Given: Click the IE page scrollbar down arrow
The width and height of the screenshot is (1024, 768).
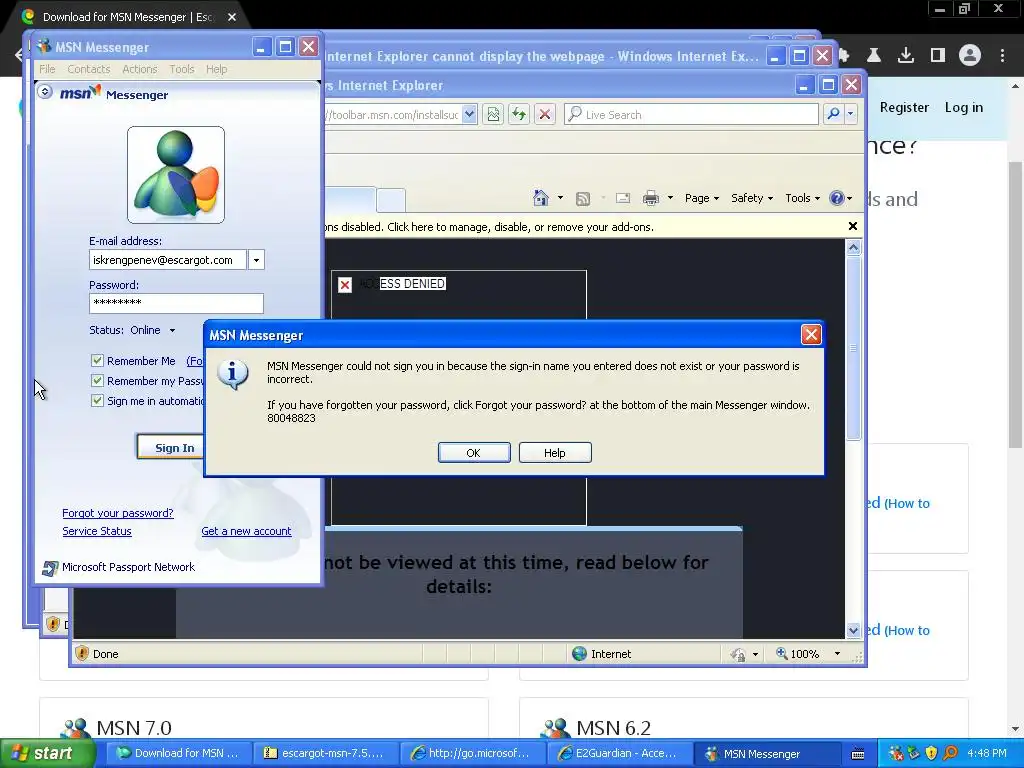Looking at the screenshot, I should pyautogui.click(x=853, y=630).
